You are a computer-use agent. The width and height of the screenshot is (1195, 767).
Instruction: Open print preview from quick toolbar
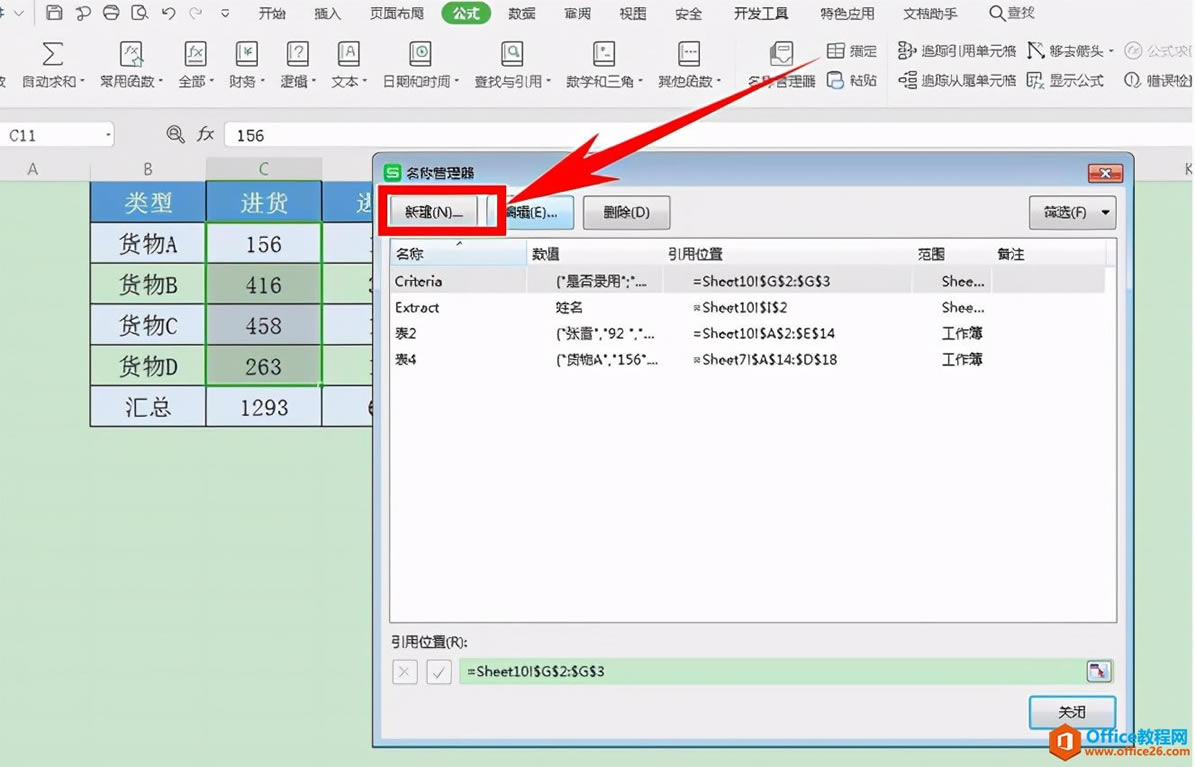139,13
